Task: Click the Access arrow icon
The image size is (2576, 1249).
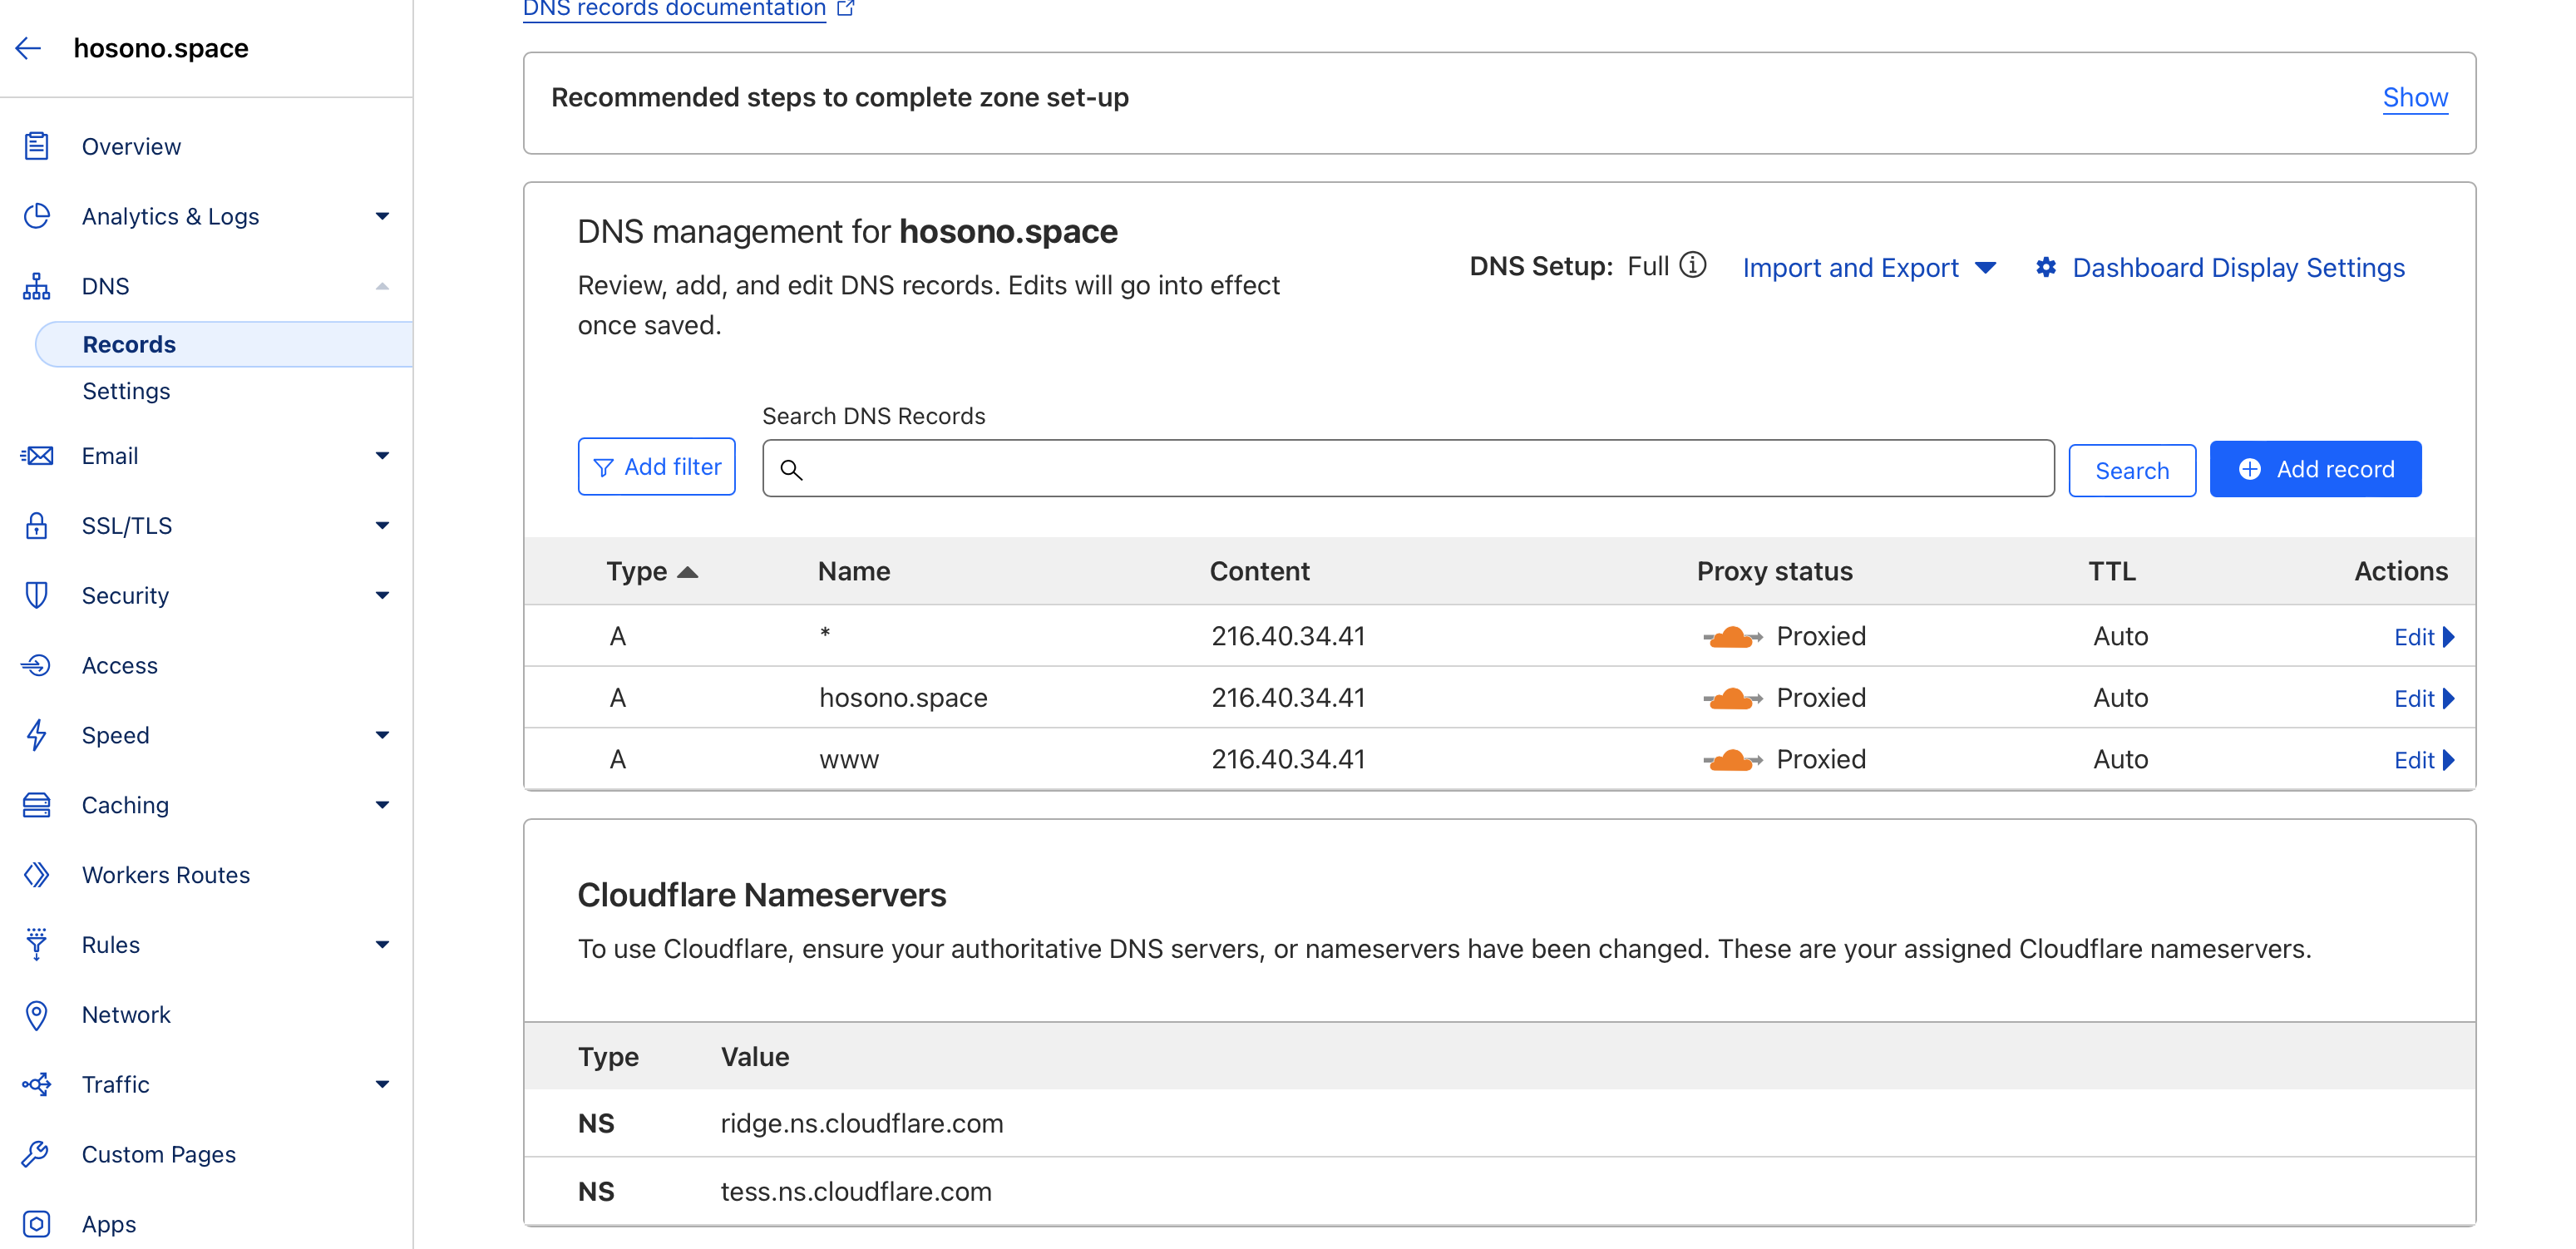Action: (37, 665)
